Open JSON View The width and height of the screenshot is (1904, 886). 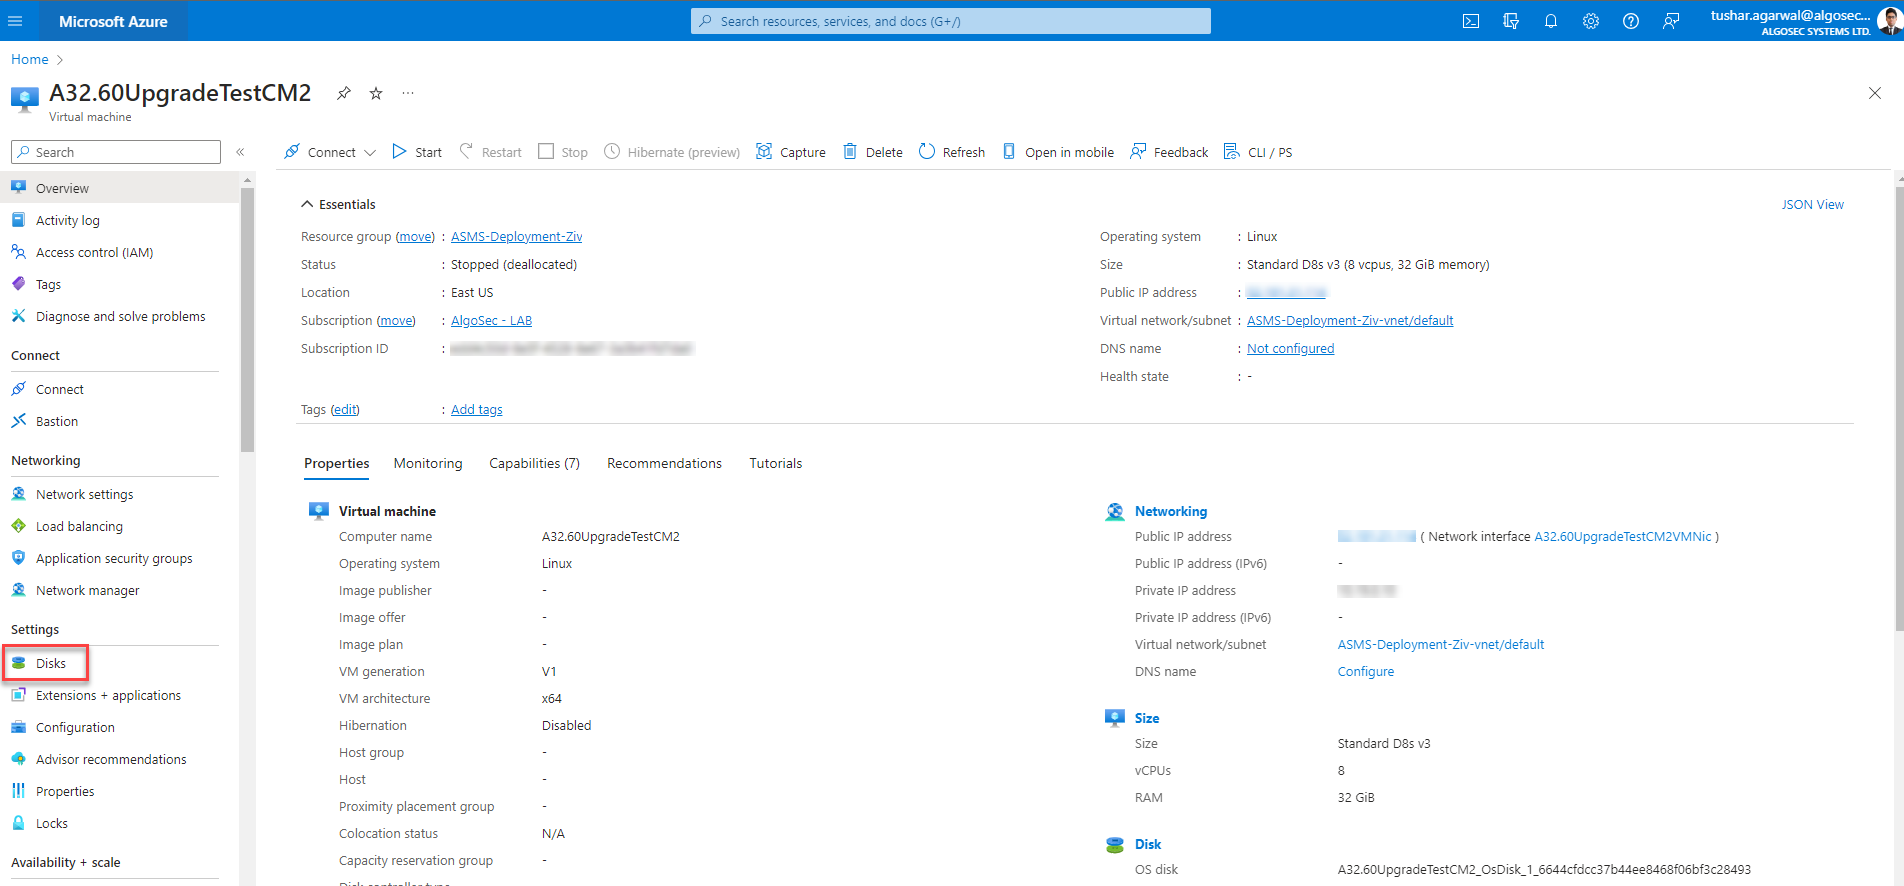[1812, 204]
